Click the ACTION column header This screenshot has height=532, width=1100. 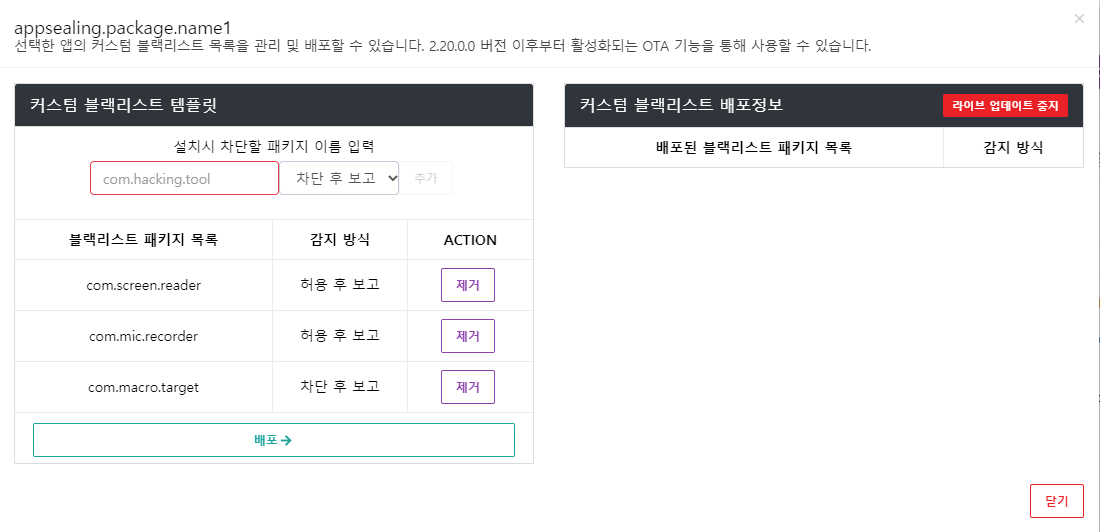coord(470,240)
